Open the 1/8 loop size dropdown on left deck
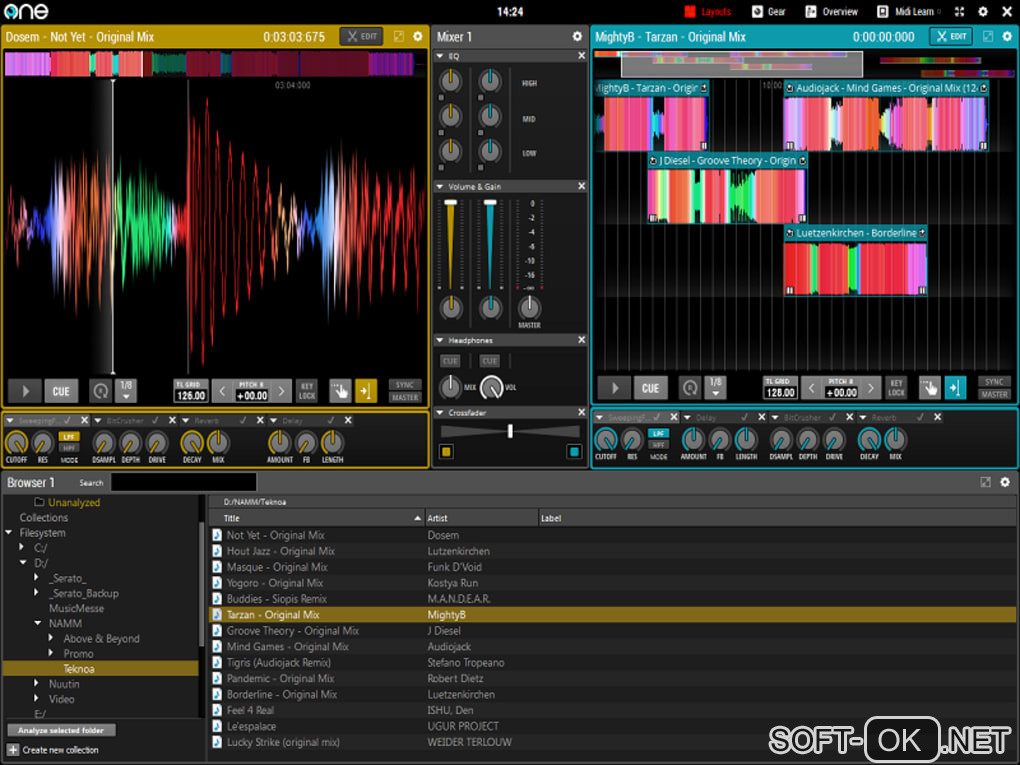 tap(125, 390)
